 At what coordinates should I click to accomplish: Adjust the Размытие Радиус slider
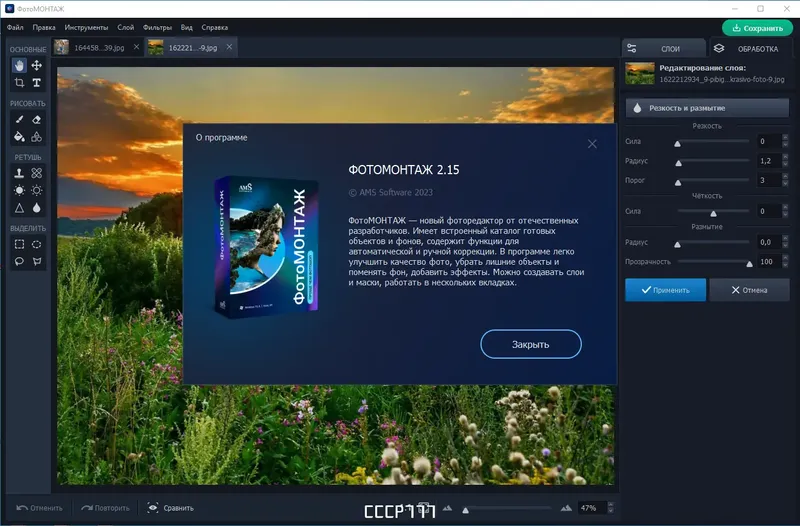coord(713,242)
